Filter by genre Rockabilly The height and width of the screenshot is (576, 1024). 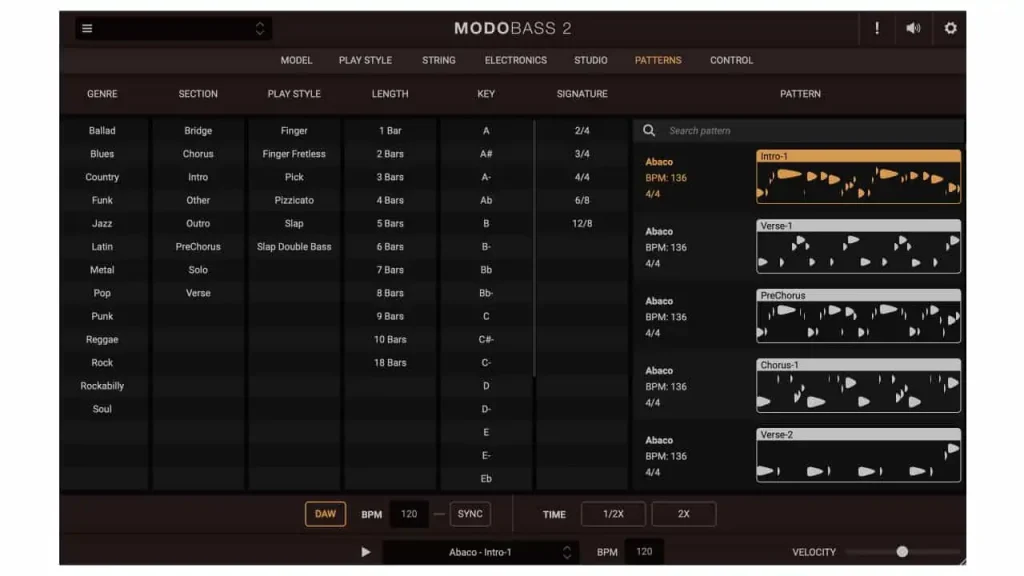pos(102,386)
